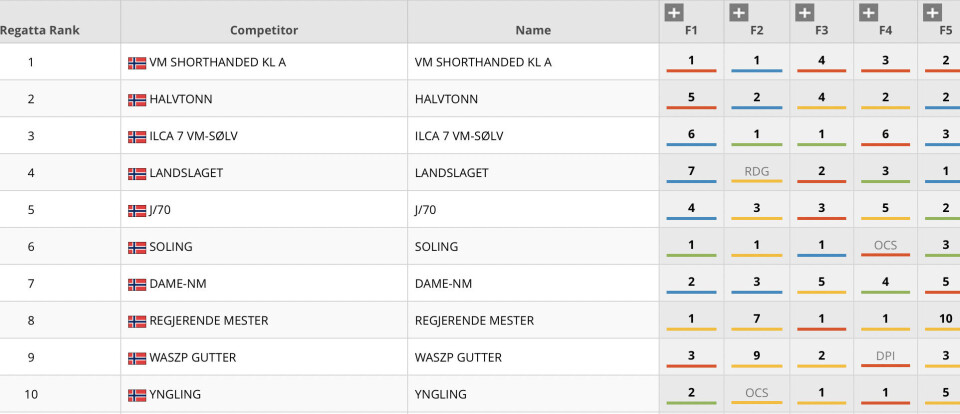Screen dimensions: 960x414
Task: Click the RDG score for LANDSLAGET
Action: point(757,173)
